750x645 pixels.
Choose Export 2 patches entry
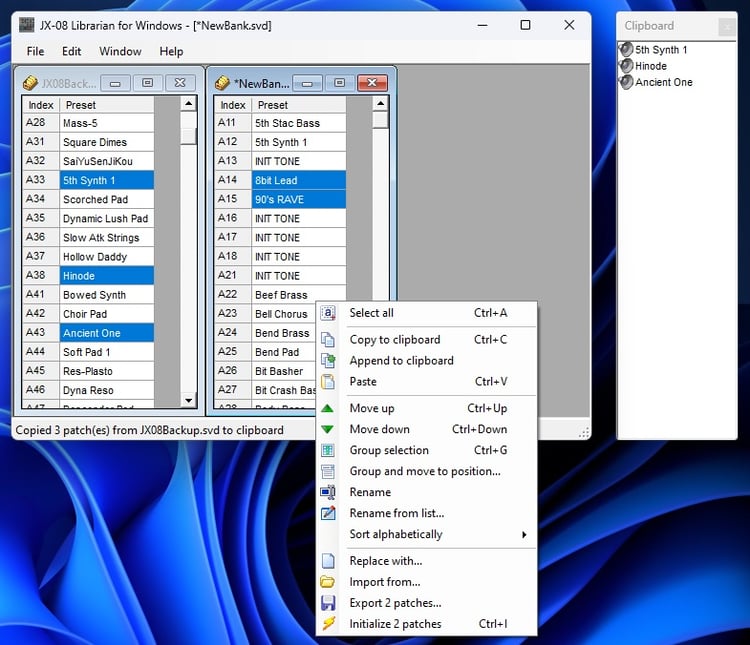[x=427, y=603]
